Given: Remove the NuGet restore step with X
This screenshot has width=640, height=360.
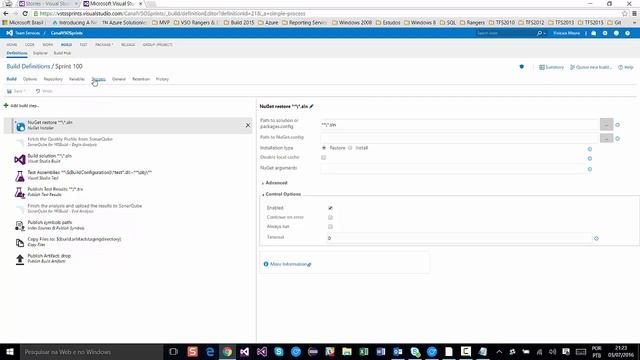Looking at the screenshot, I should click(248, 125).
